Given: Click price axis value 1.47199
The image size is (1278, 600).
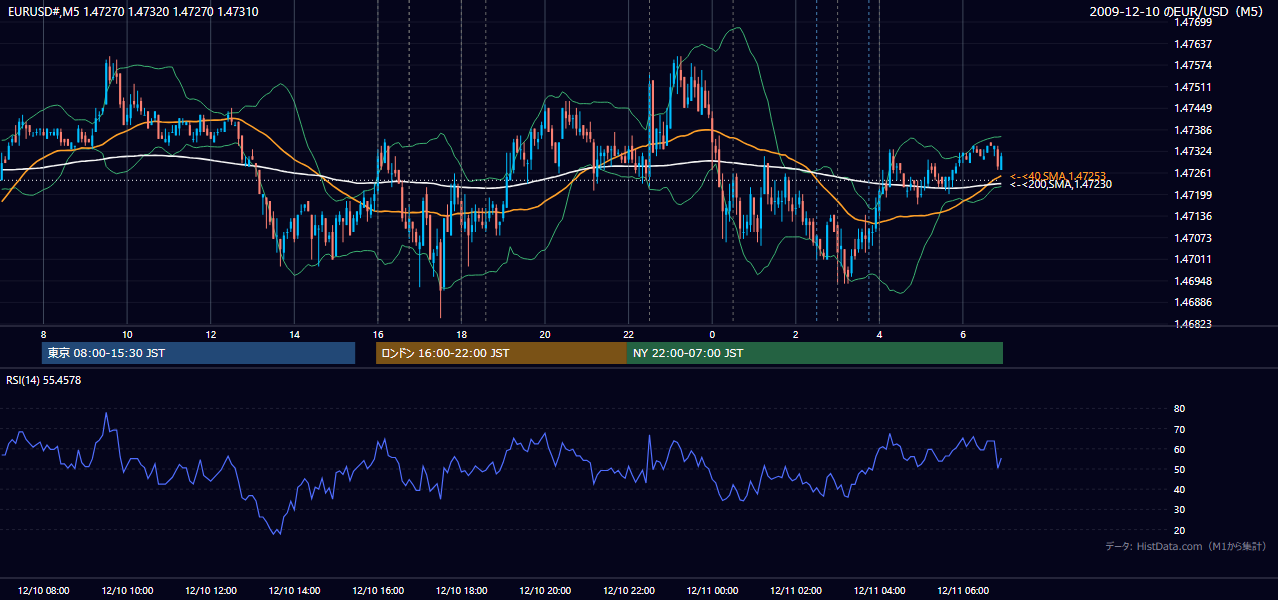Looking at the screenshot, I should [1193, 195].
